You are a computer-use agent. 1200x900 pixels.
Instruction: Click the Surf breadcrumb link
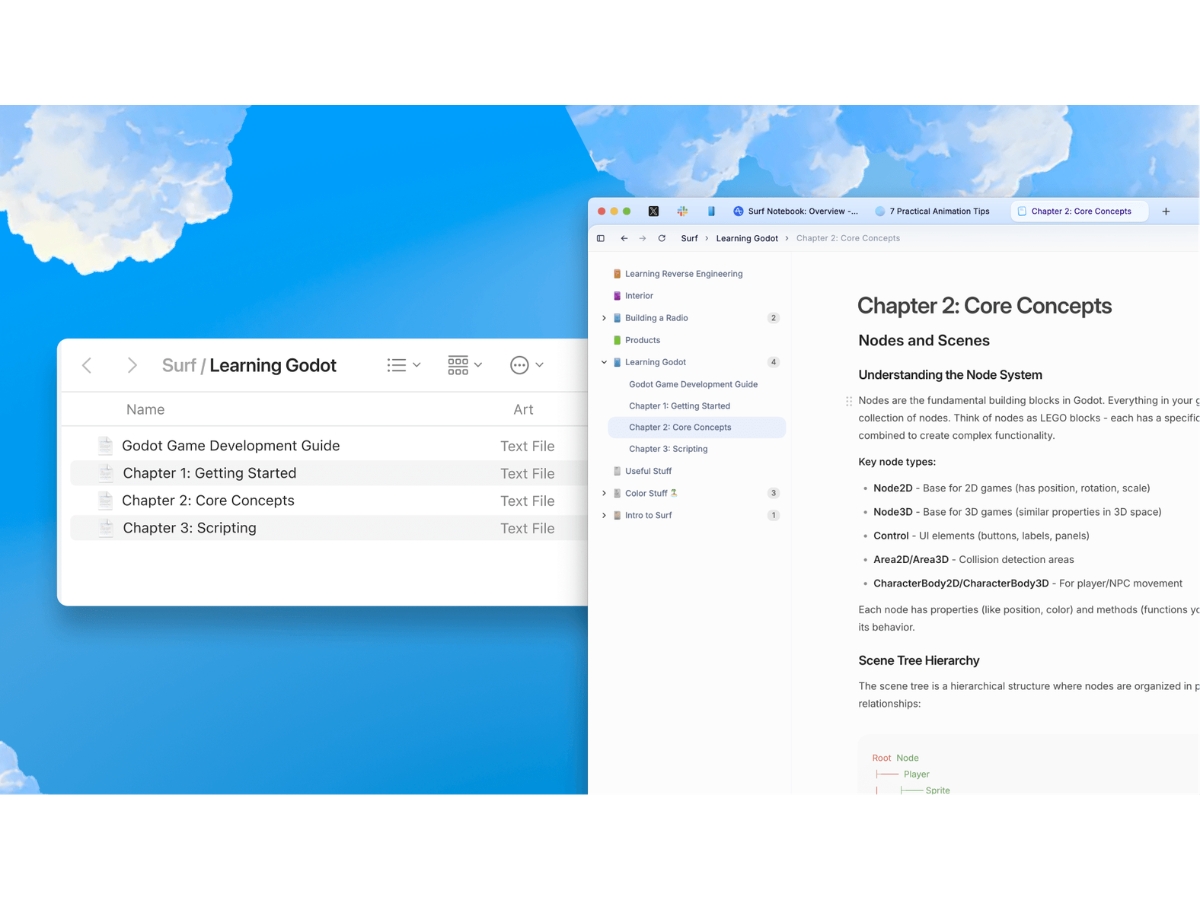[689, 238]
